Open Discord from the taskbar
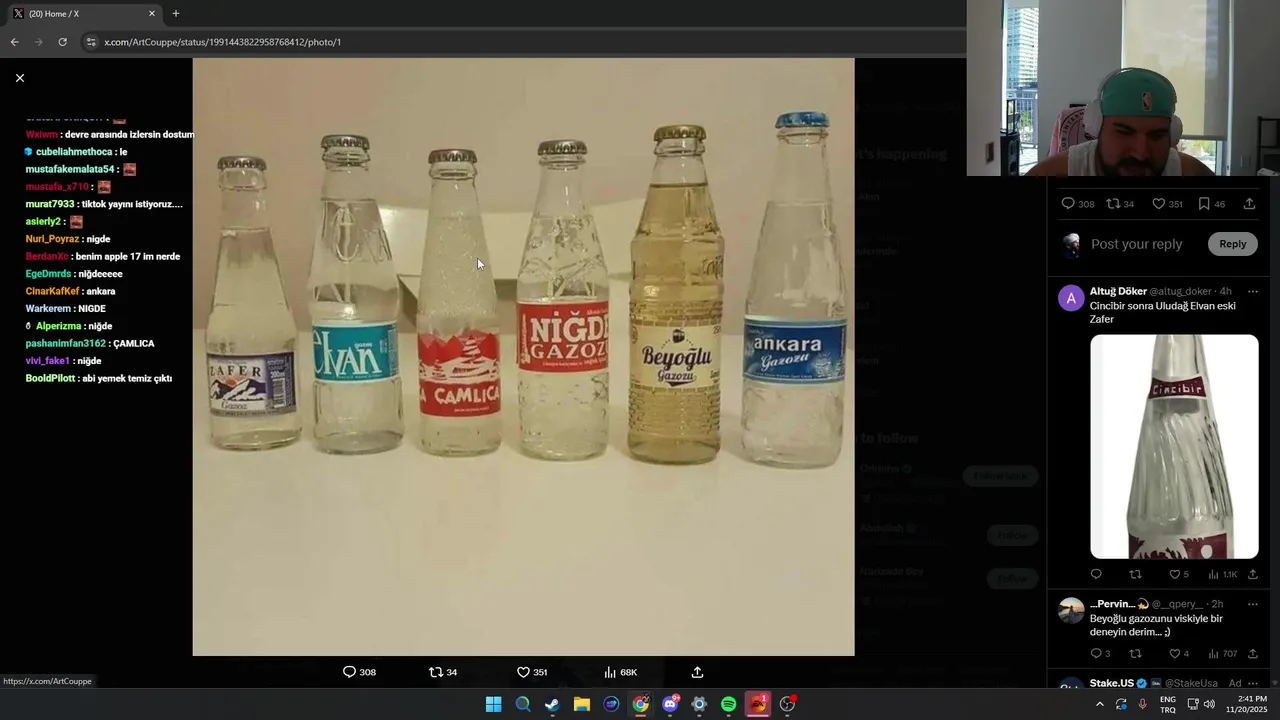The width and height of the screenshot is (1280, 720). 670,704
